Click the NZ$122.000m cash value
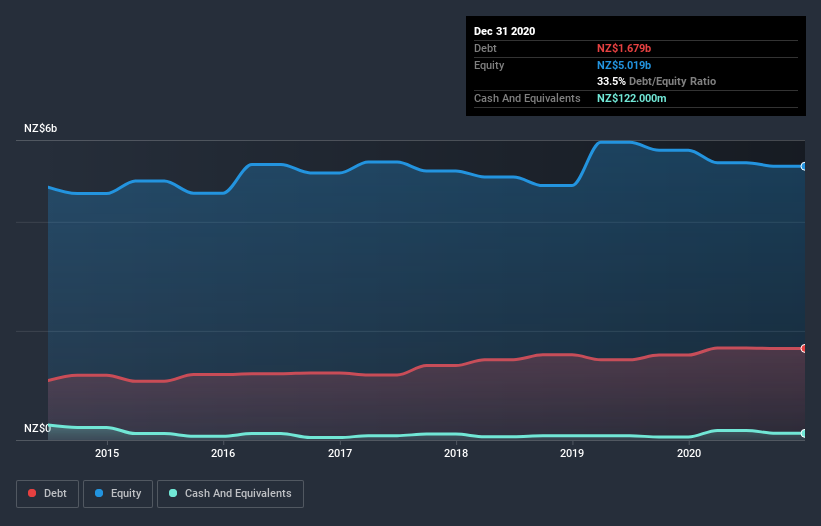This screenshot has height=526, width=821. pos(631,98)
